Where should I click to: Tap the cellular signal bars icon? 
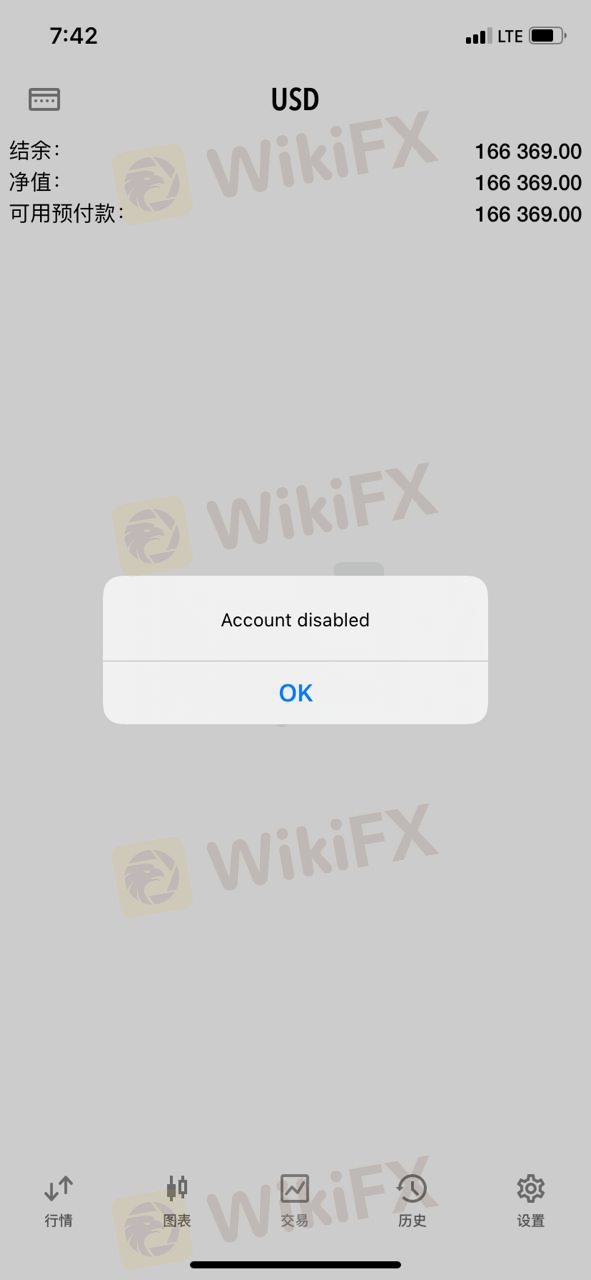tap(477, 37)
